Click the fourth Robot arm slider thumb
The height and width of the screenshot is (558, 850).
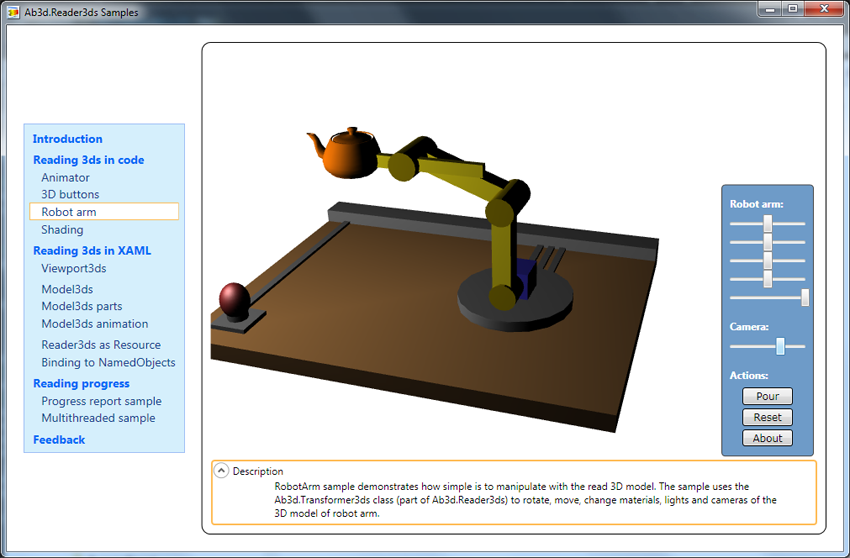pos(768,279)
